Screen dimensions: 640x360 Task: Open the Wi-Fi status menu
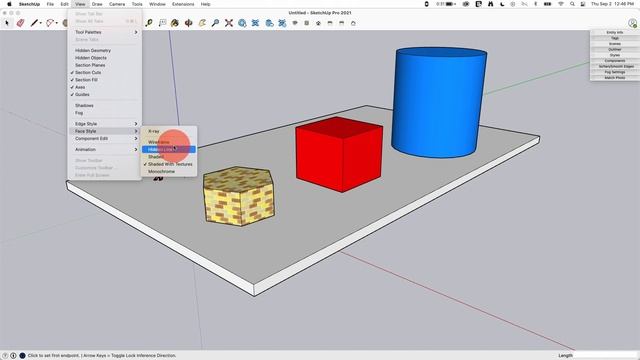(561, 4)
